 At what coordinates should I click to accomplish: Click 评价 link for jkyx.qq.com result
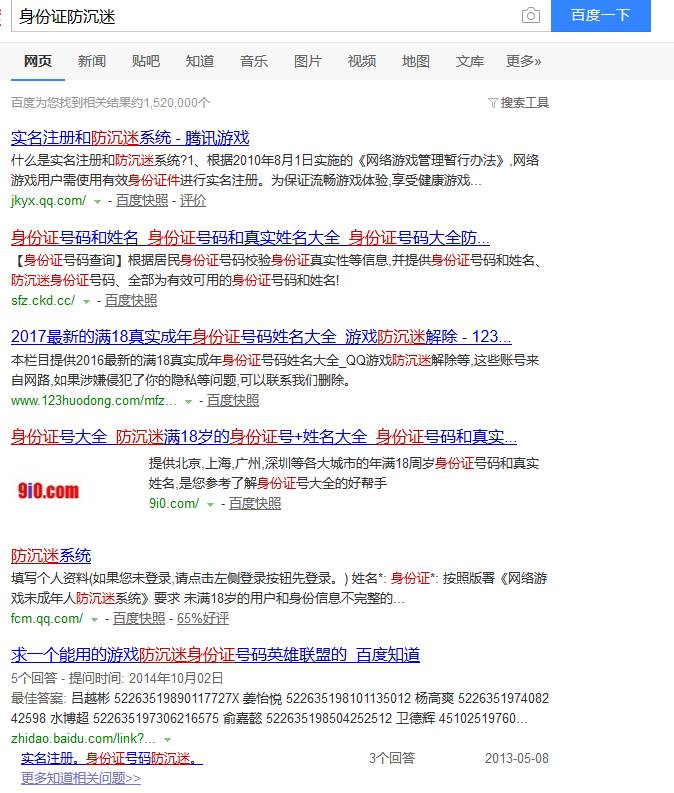tap(193, 201)
